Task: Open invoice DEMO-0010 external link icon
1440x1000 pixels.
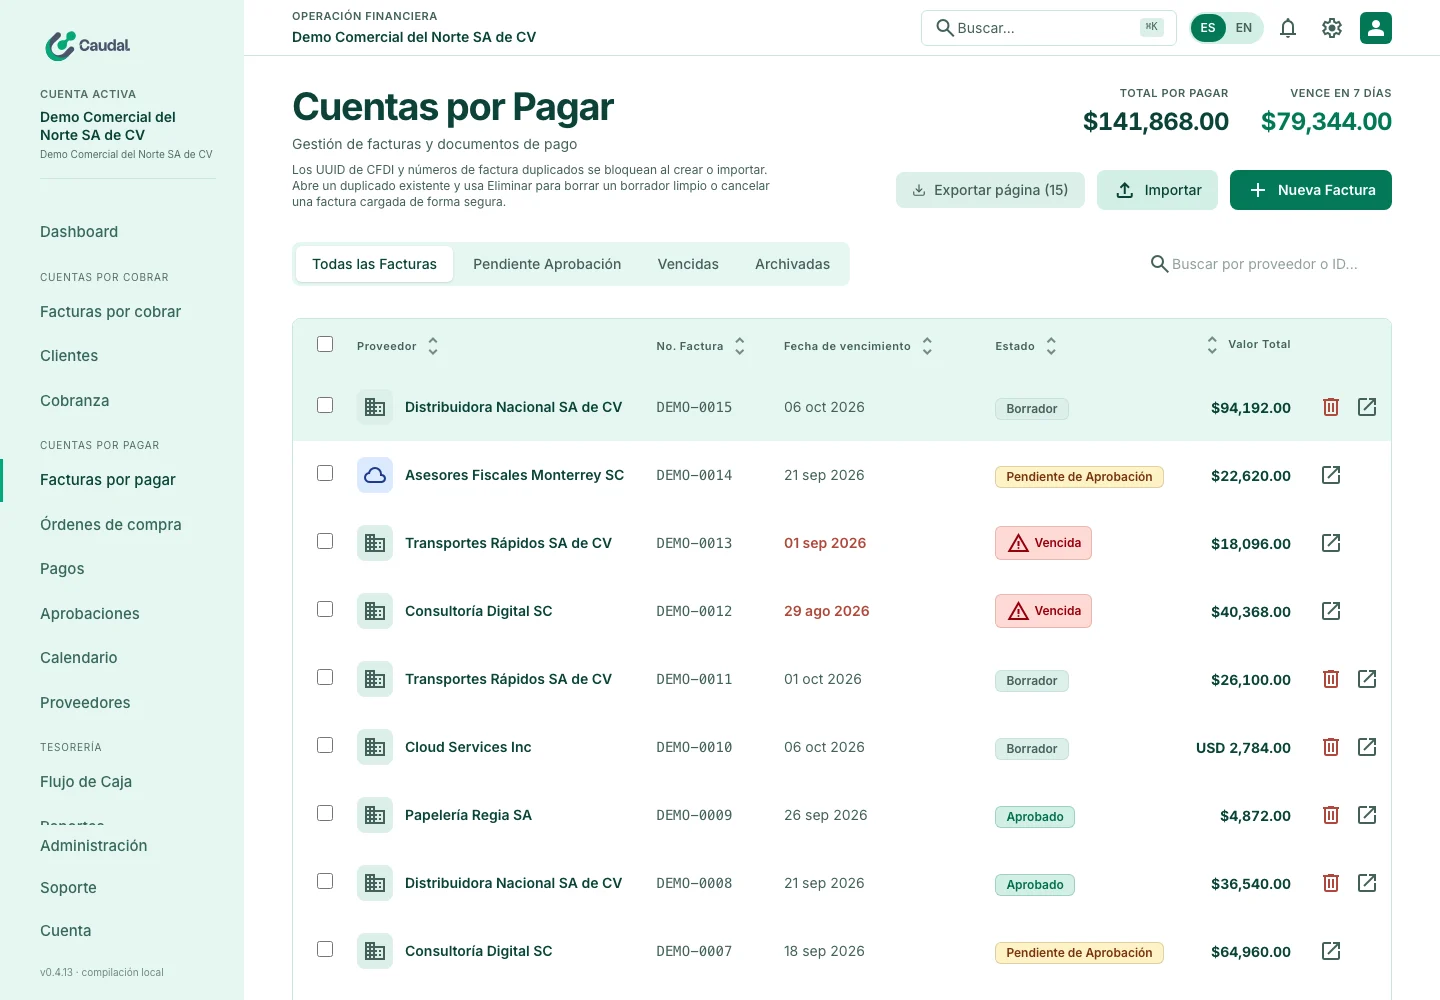Action: coord(1367,747)
